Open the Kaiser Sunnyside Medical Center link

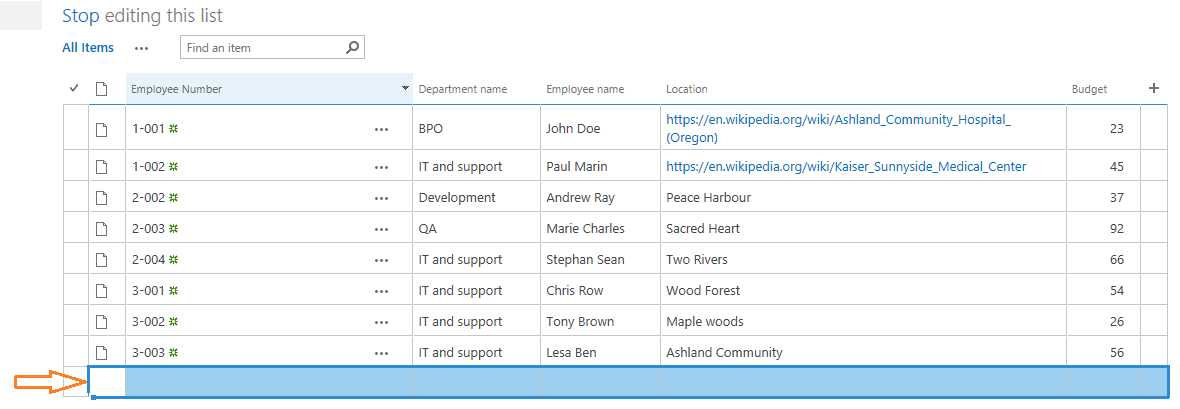click(x=846, y=167)
